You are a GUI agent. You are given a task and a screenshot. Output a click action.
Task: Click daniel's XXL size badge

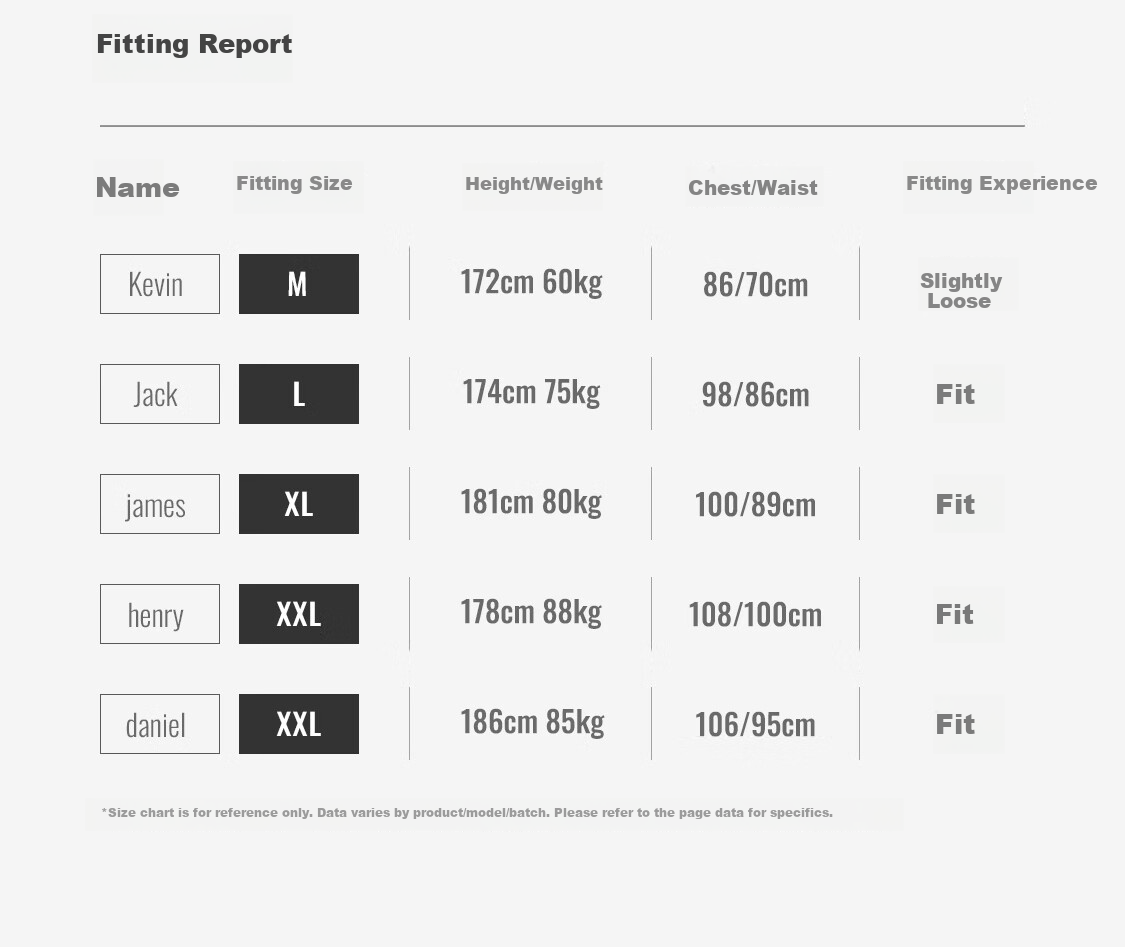point(298,724)
